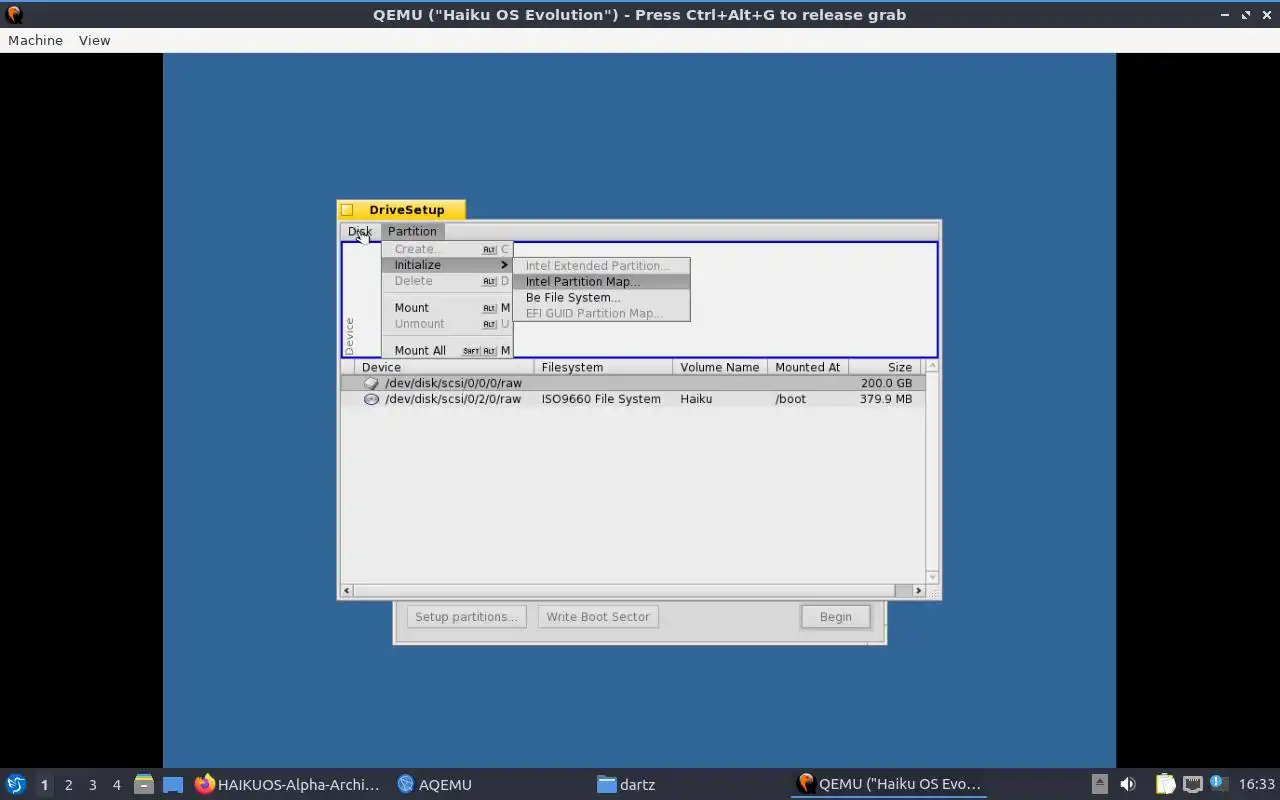
Task: Open the Partition menu in DriveSetup
Action: (412, 231)
